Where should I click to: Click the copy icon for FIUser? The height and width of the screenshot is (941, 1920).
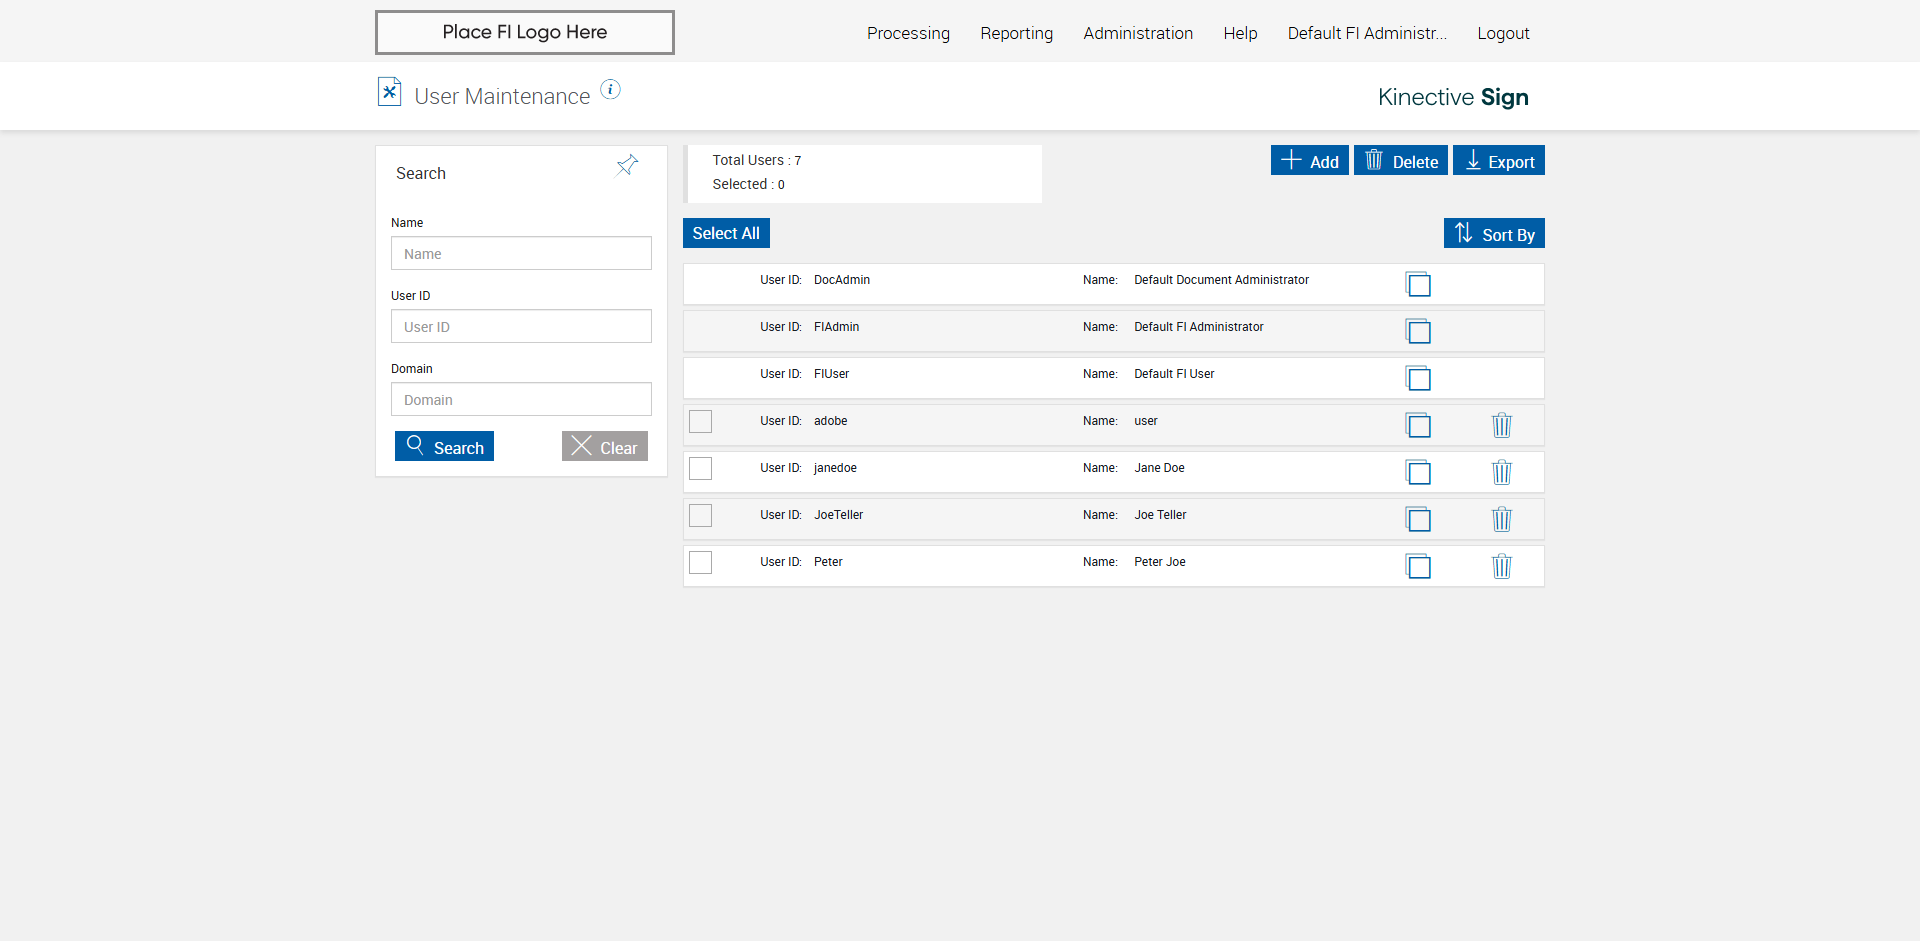pos(1418,378)
